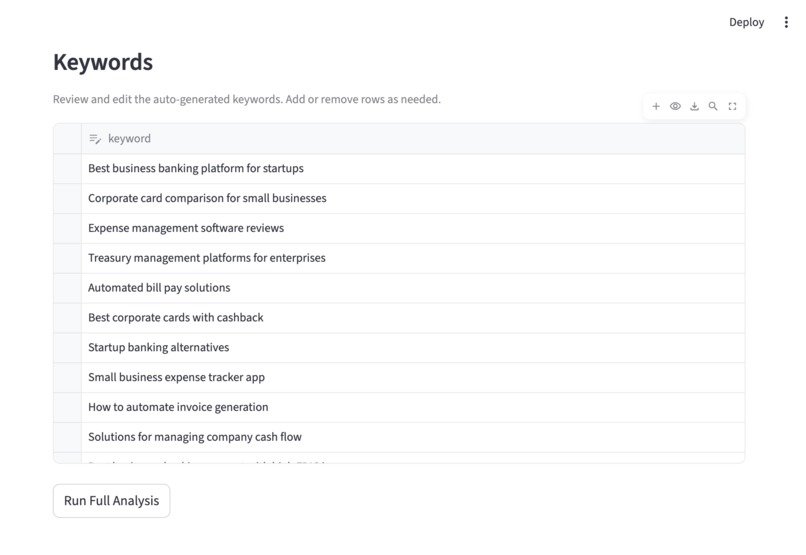Viewport: 806px width, 555px height.
Task: Select 'Solutions for managing company cash flow' cell
Action: pyautogui.click(x=413, y=437)
